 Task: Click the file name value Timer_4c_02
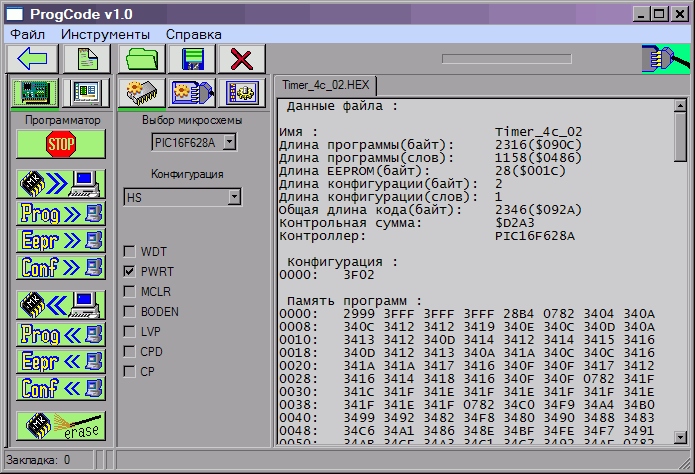pyautogui.click(x=539, y=132)
